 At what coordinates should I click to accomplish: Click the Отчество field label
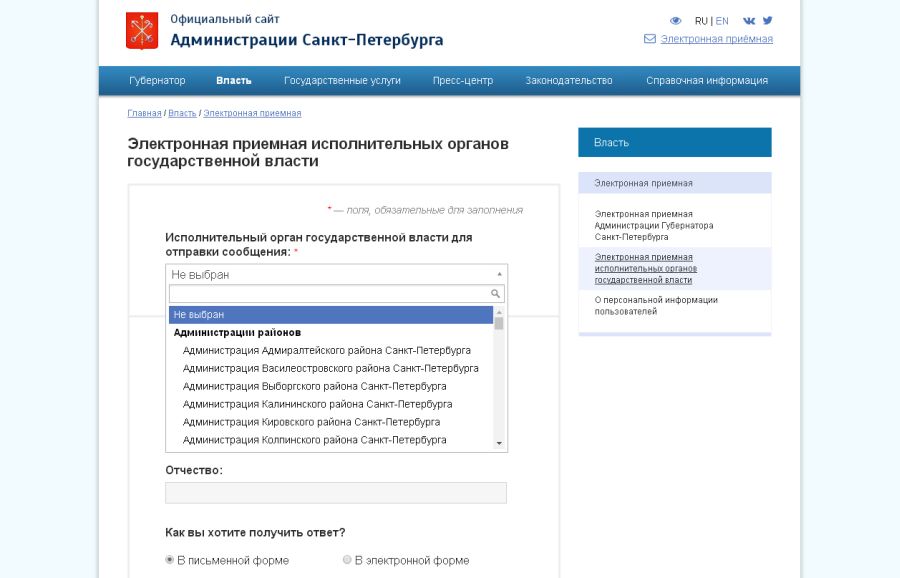click(193, 470)
